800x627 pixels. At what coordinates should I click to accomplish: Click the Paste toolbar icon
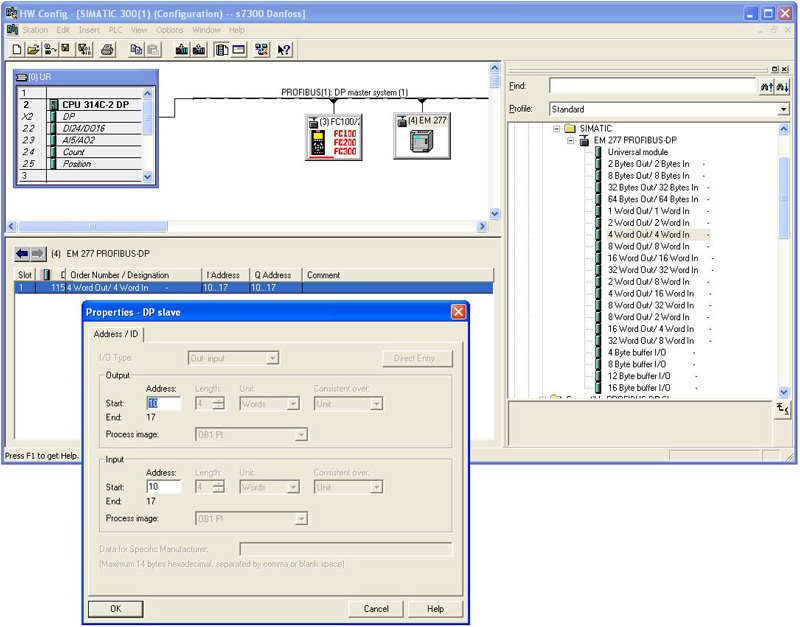coord(153,49)
